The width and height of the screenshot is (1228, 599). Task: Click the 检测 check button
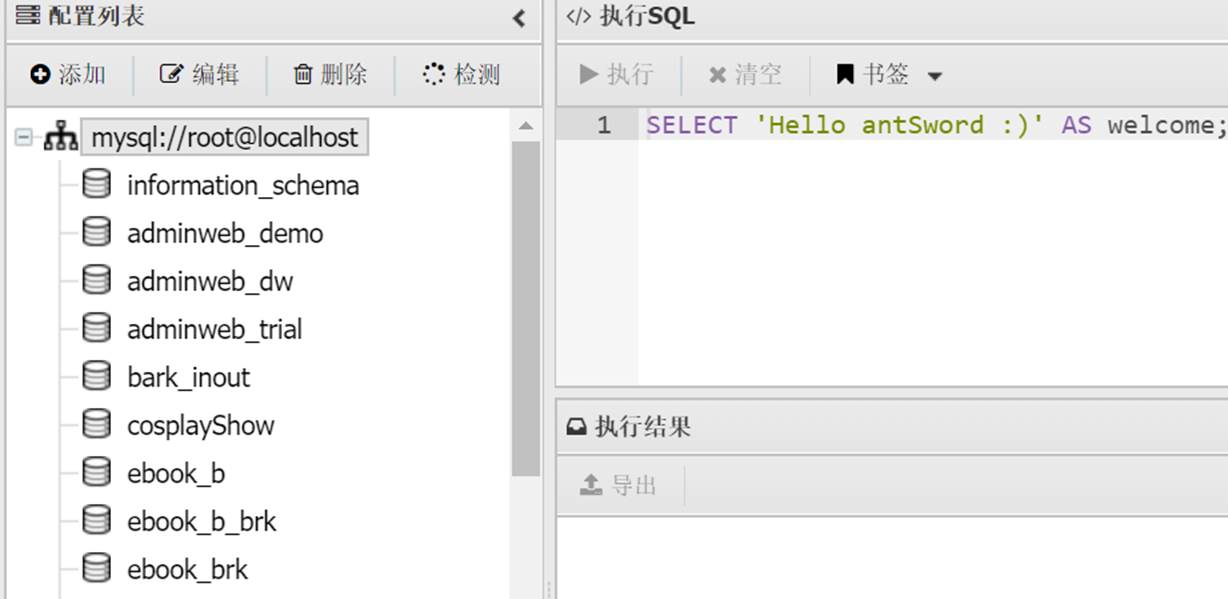click(x=461, y=74)
